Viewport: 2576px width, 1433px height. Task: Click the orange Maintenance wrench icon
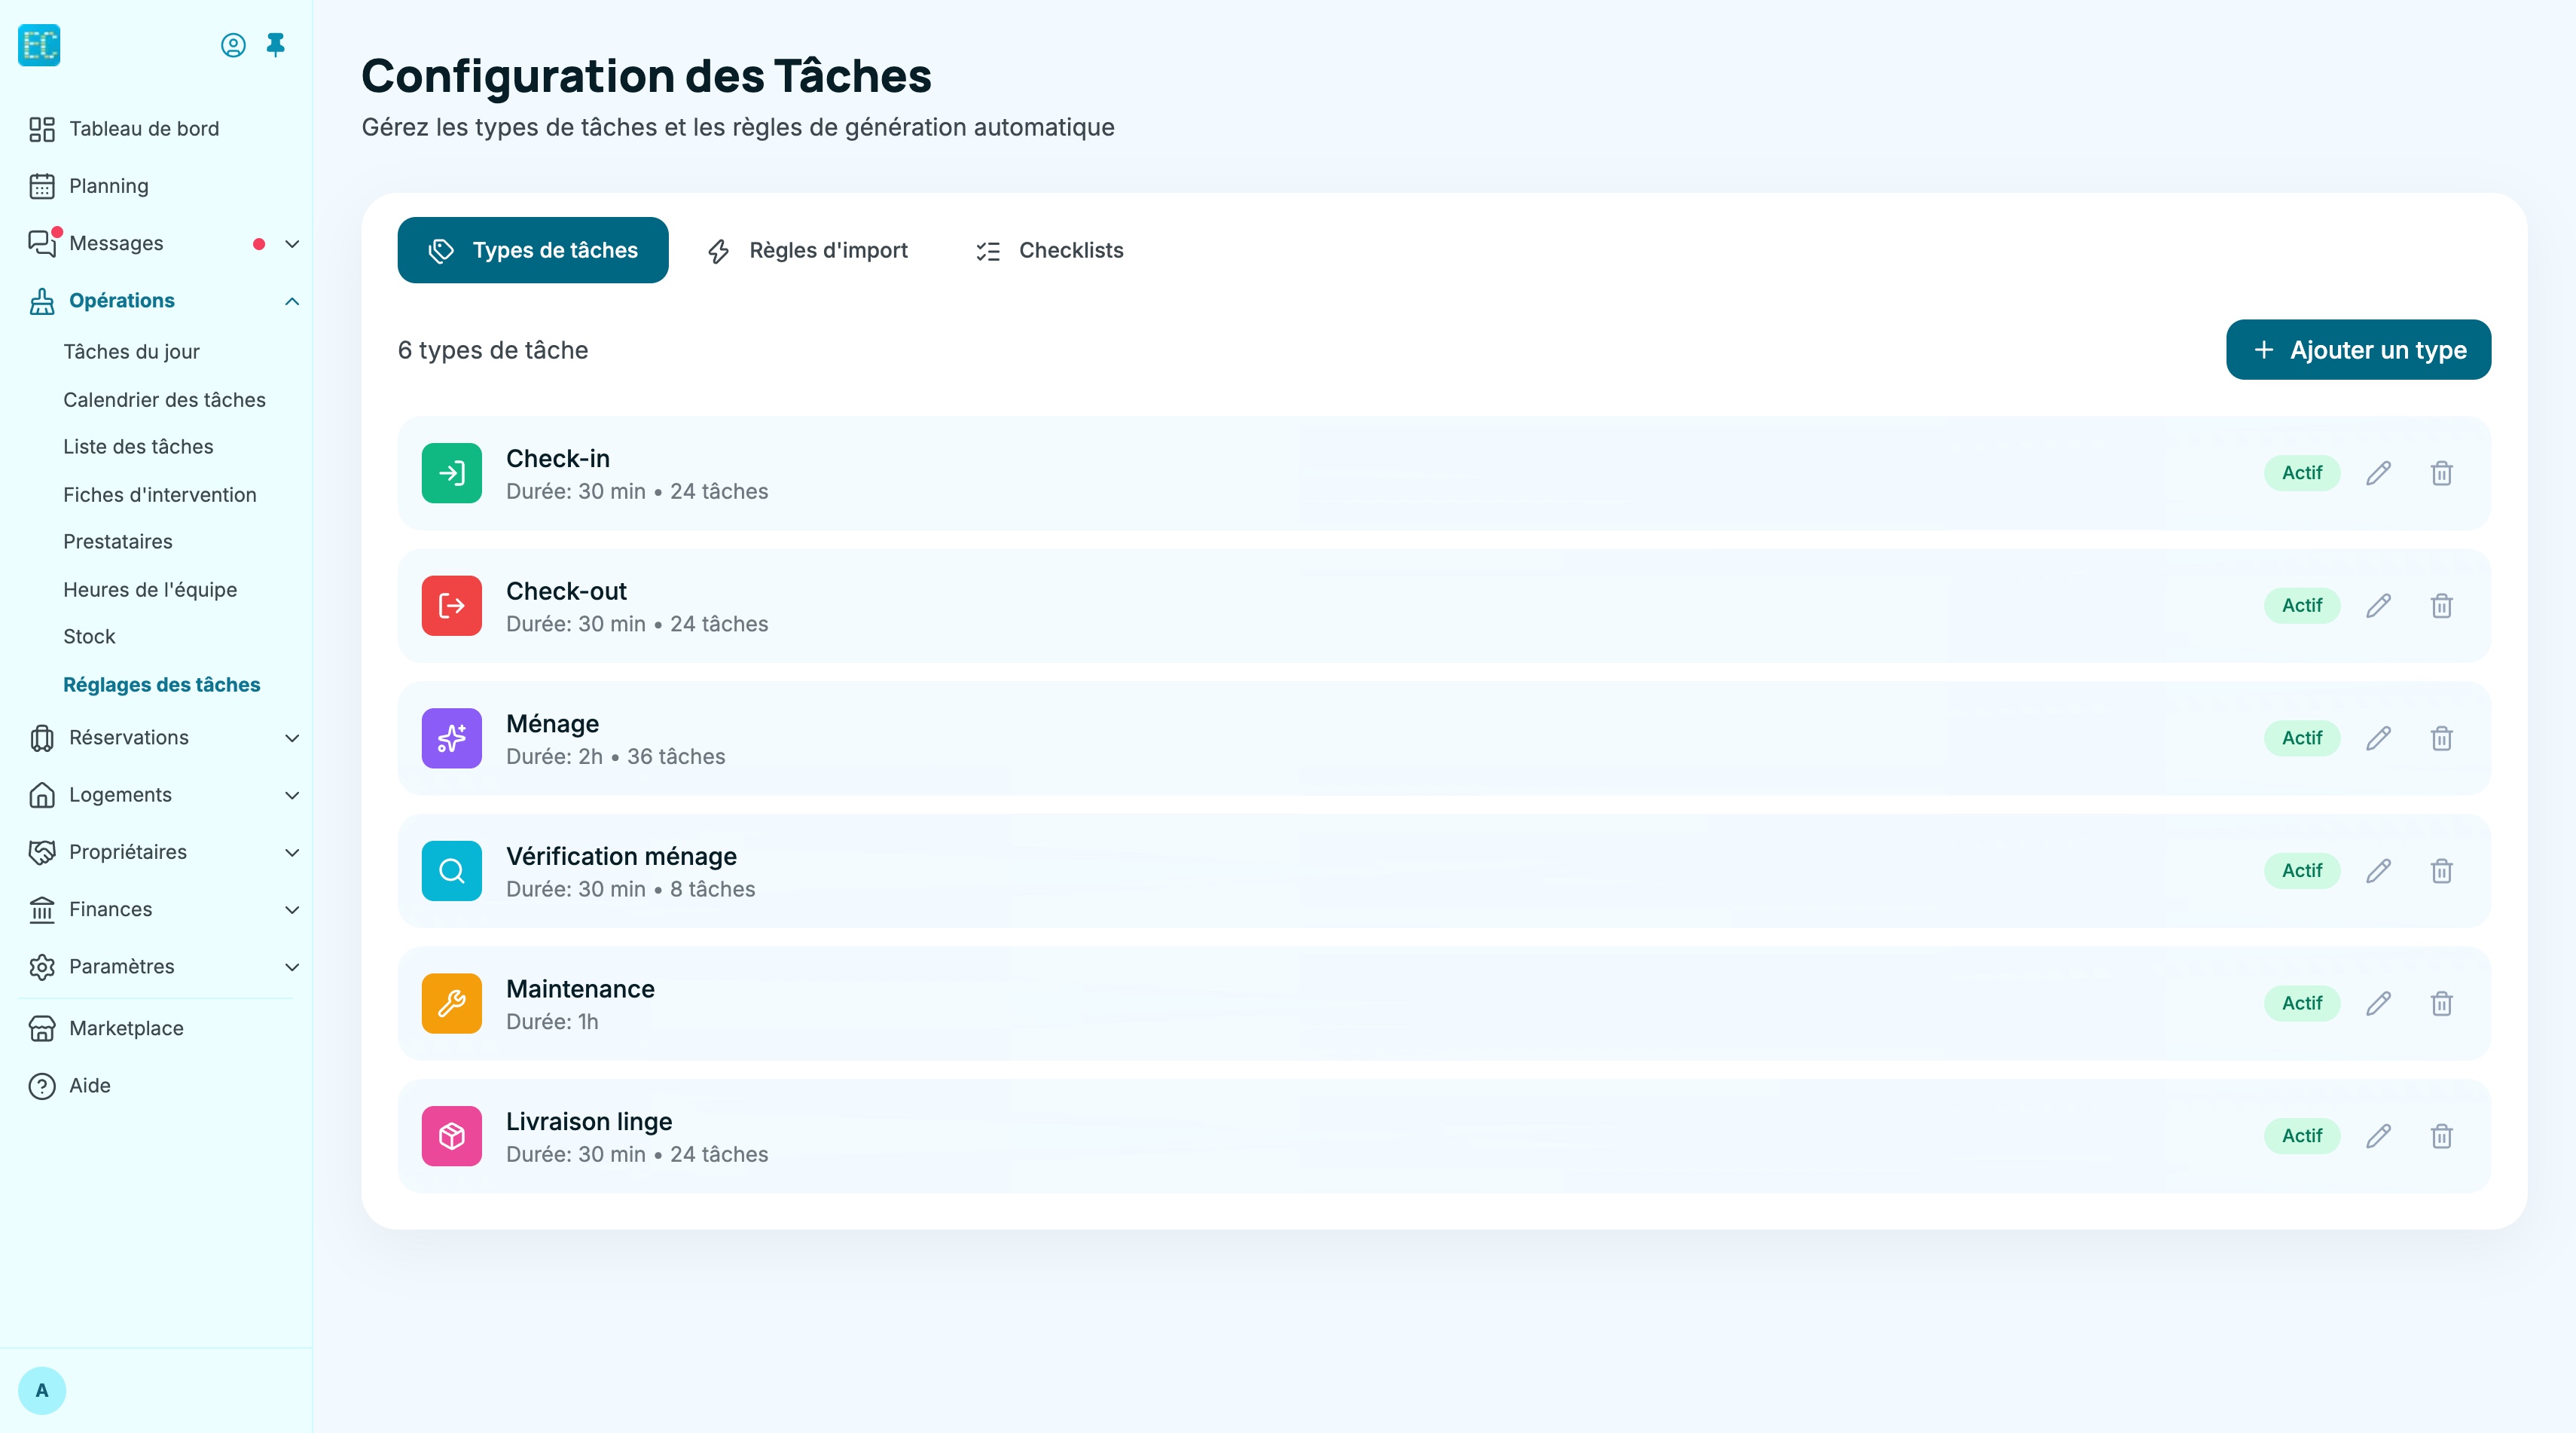point(452,1003)
